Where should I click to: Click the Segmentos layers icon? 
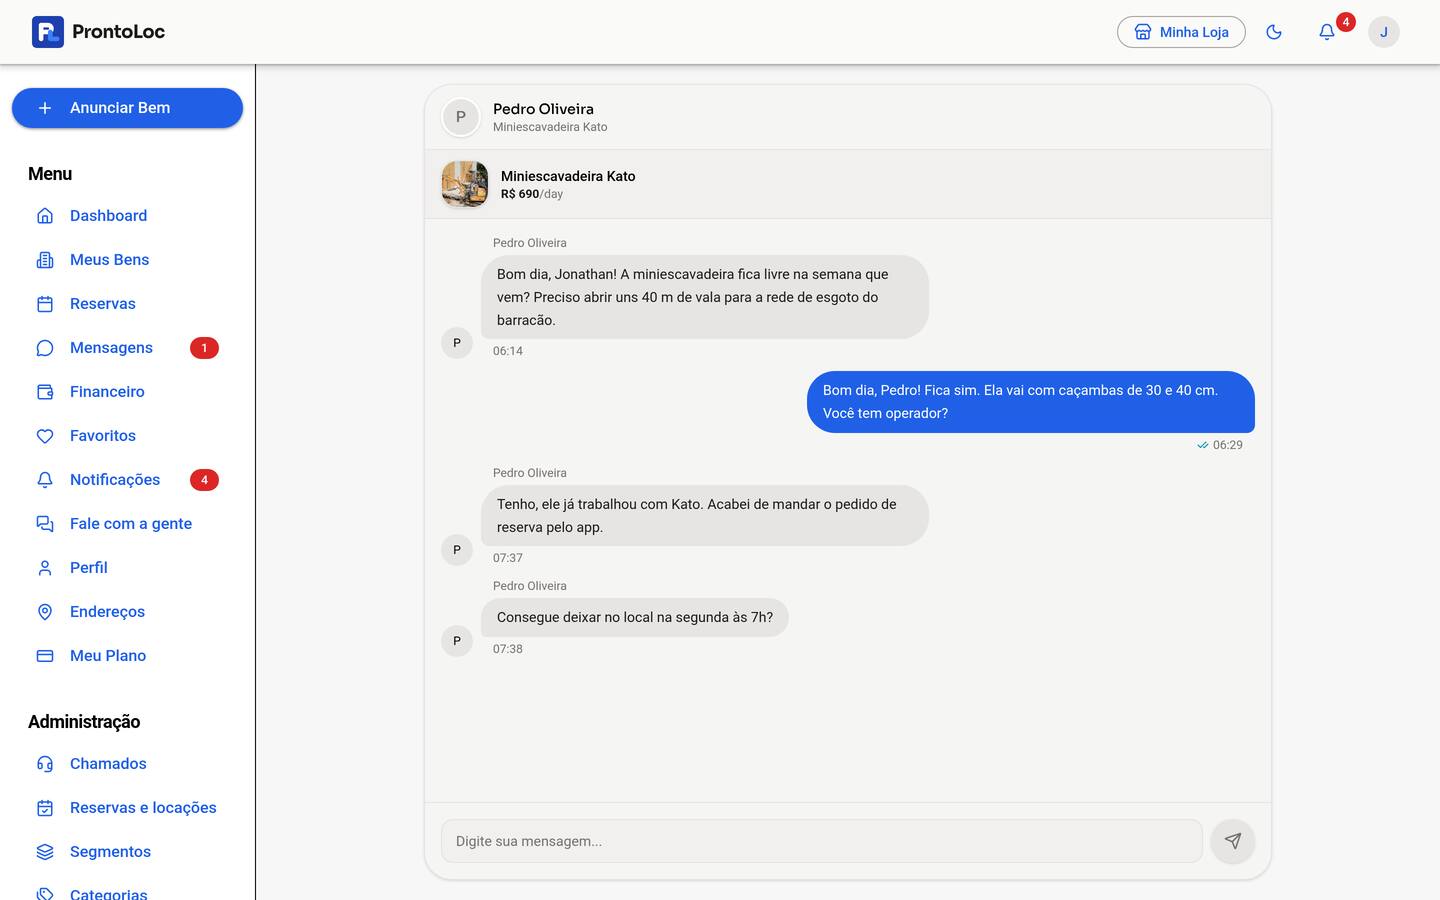pyautogui.click(x=45, y=852)
